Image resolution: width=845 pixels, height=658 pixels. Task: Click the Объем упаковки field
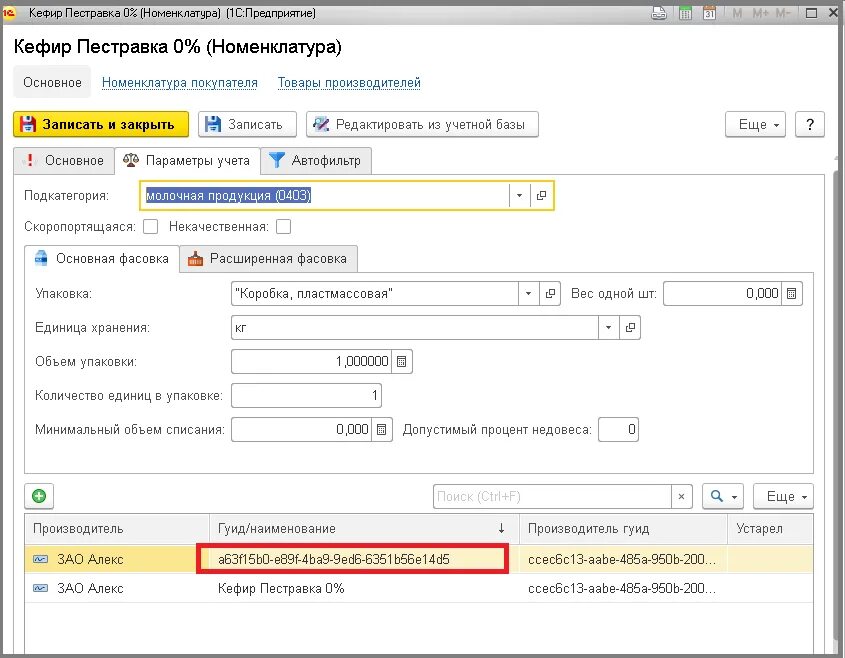[311, 362]
